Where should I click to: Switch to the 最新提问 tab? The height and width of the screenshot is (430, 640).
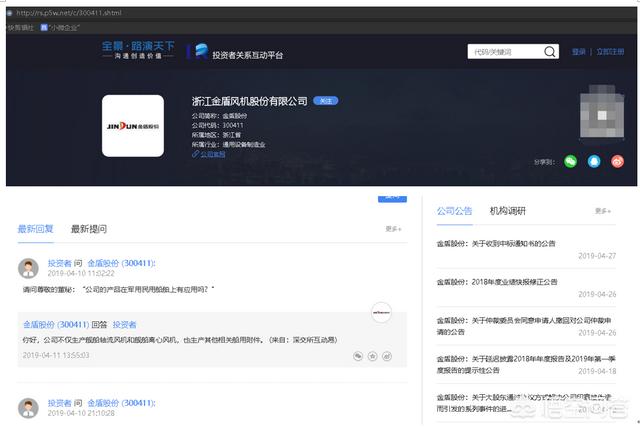click(x=89, y=229)
